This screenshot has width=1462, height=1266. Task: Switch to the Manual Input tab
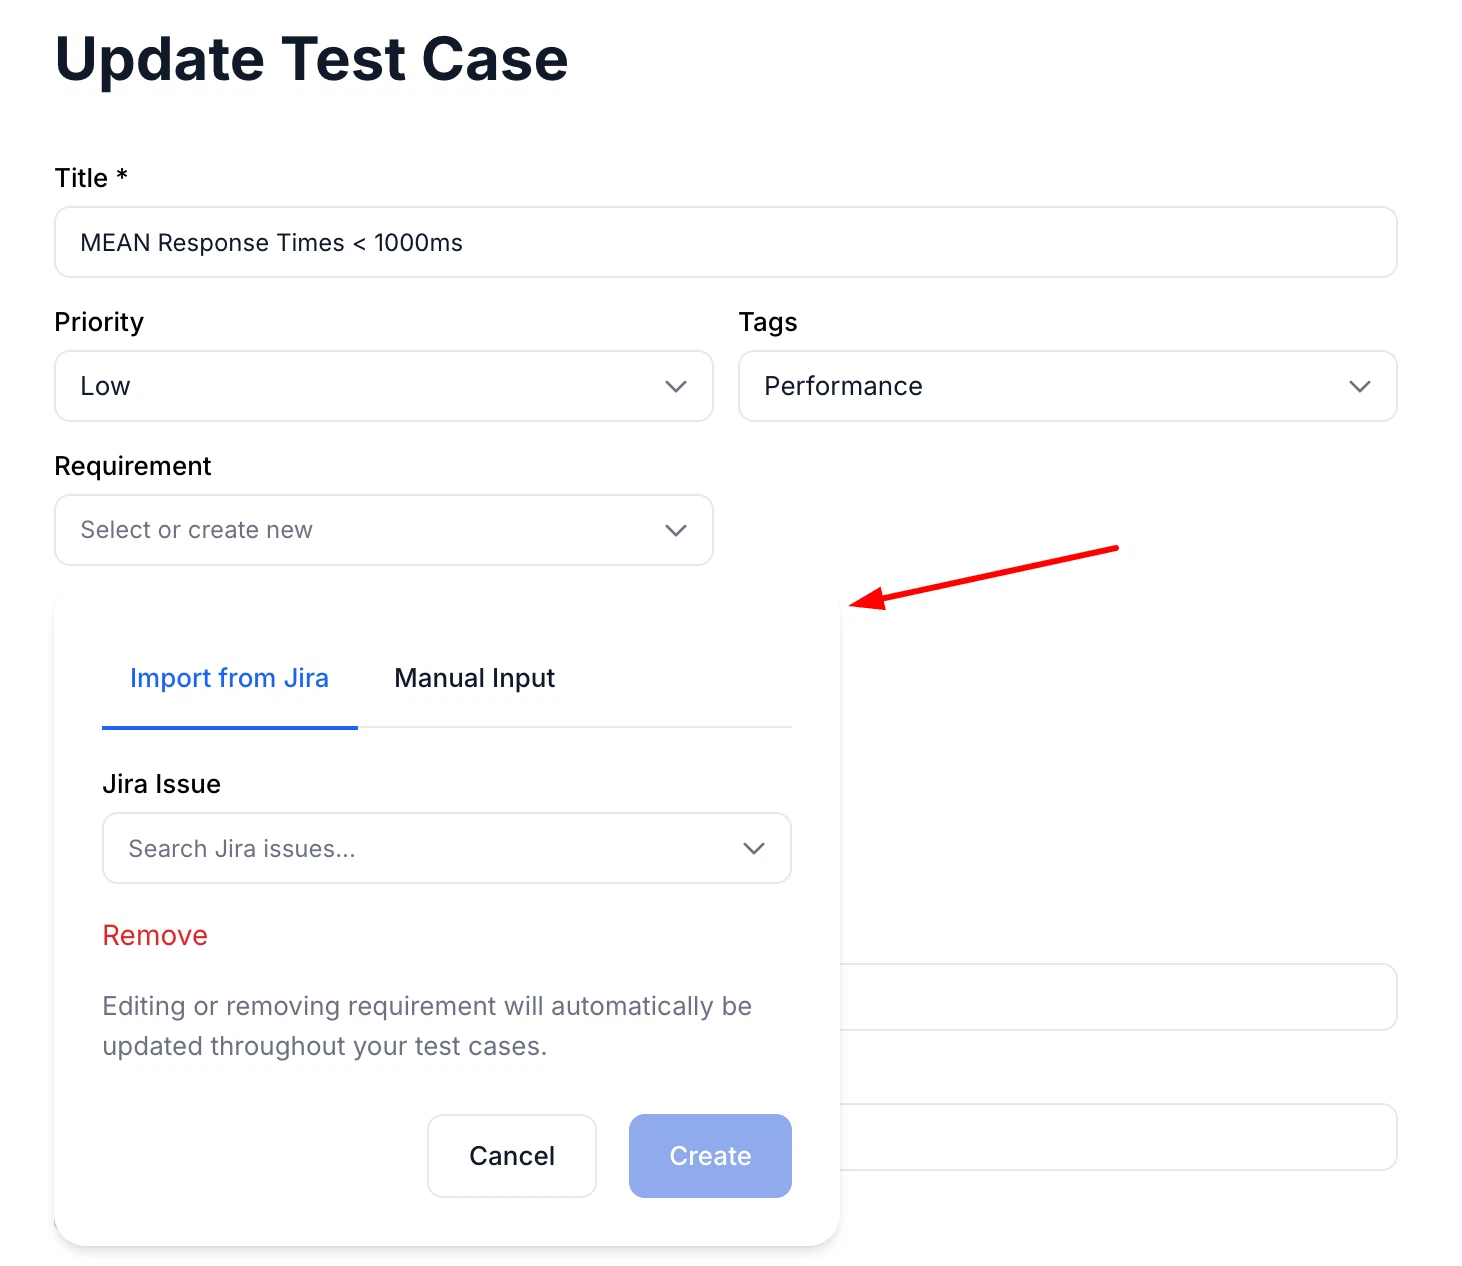(x=474, y=678)
